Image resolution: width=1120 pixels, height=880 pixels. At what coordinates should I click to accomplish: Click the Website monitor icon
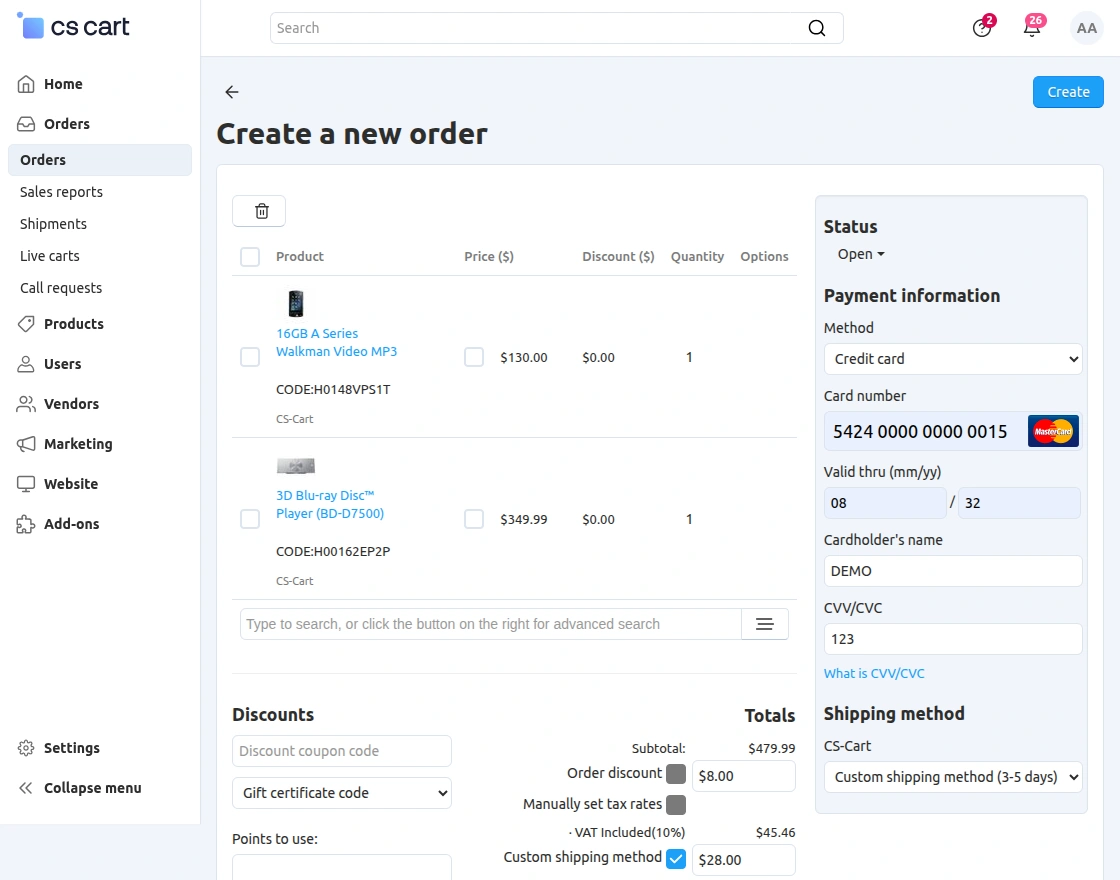26,484
